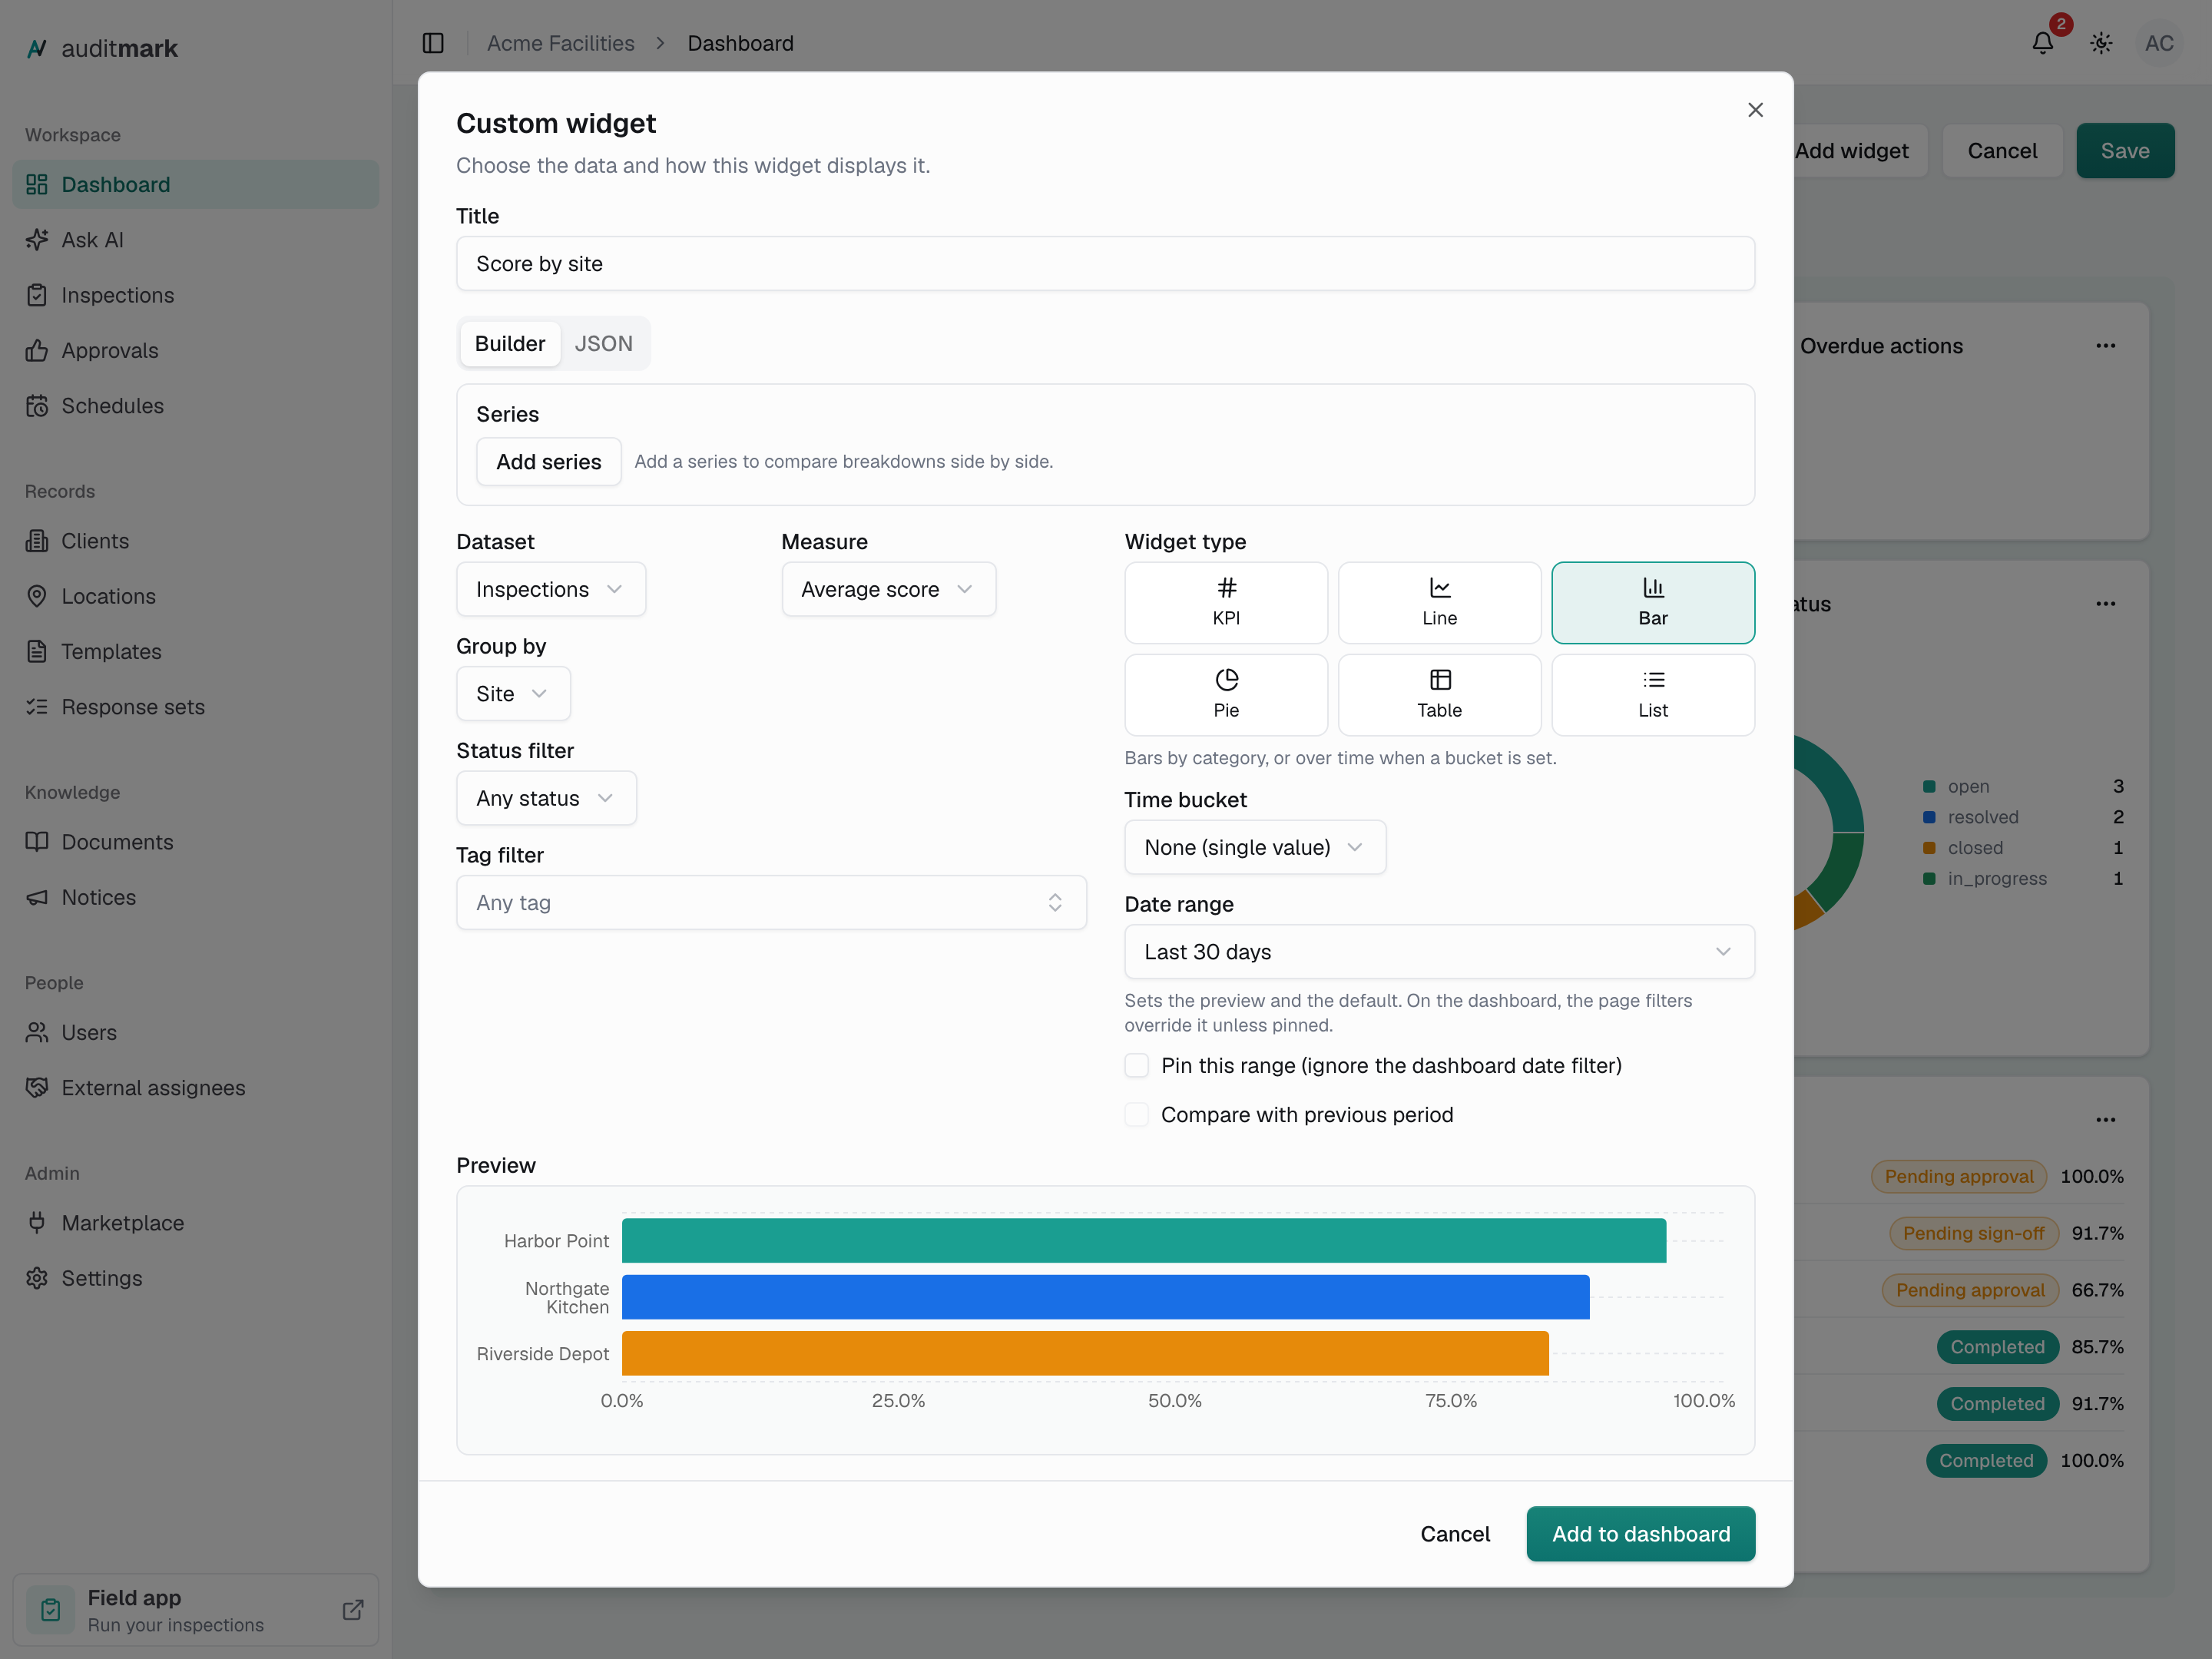Select the KPI widget type
This screenshot has width=2212, height=1659.
point(1226,602)
